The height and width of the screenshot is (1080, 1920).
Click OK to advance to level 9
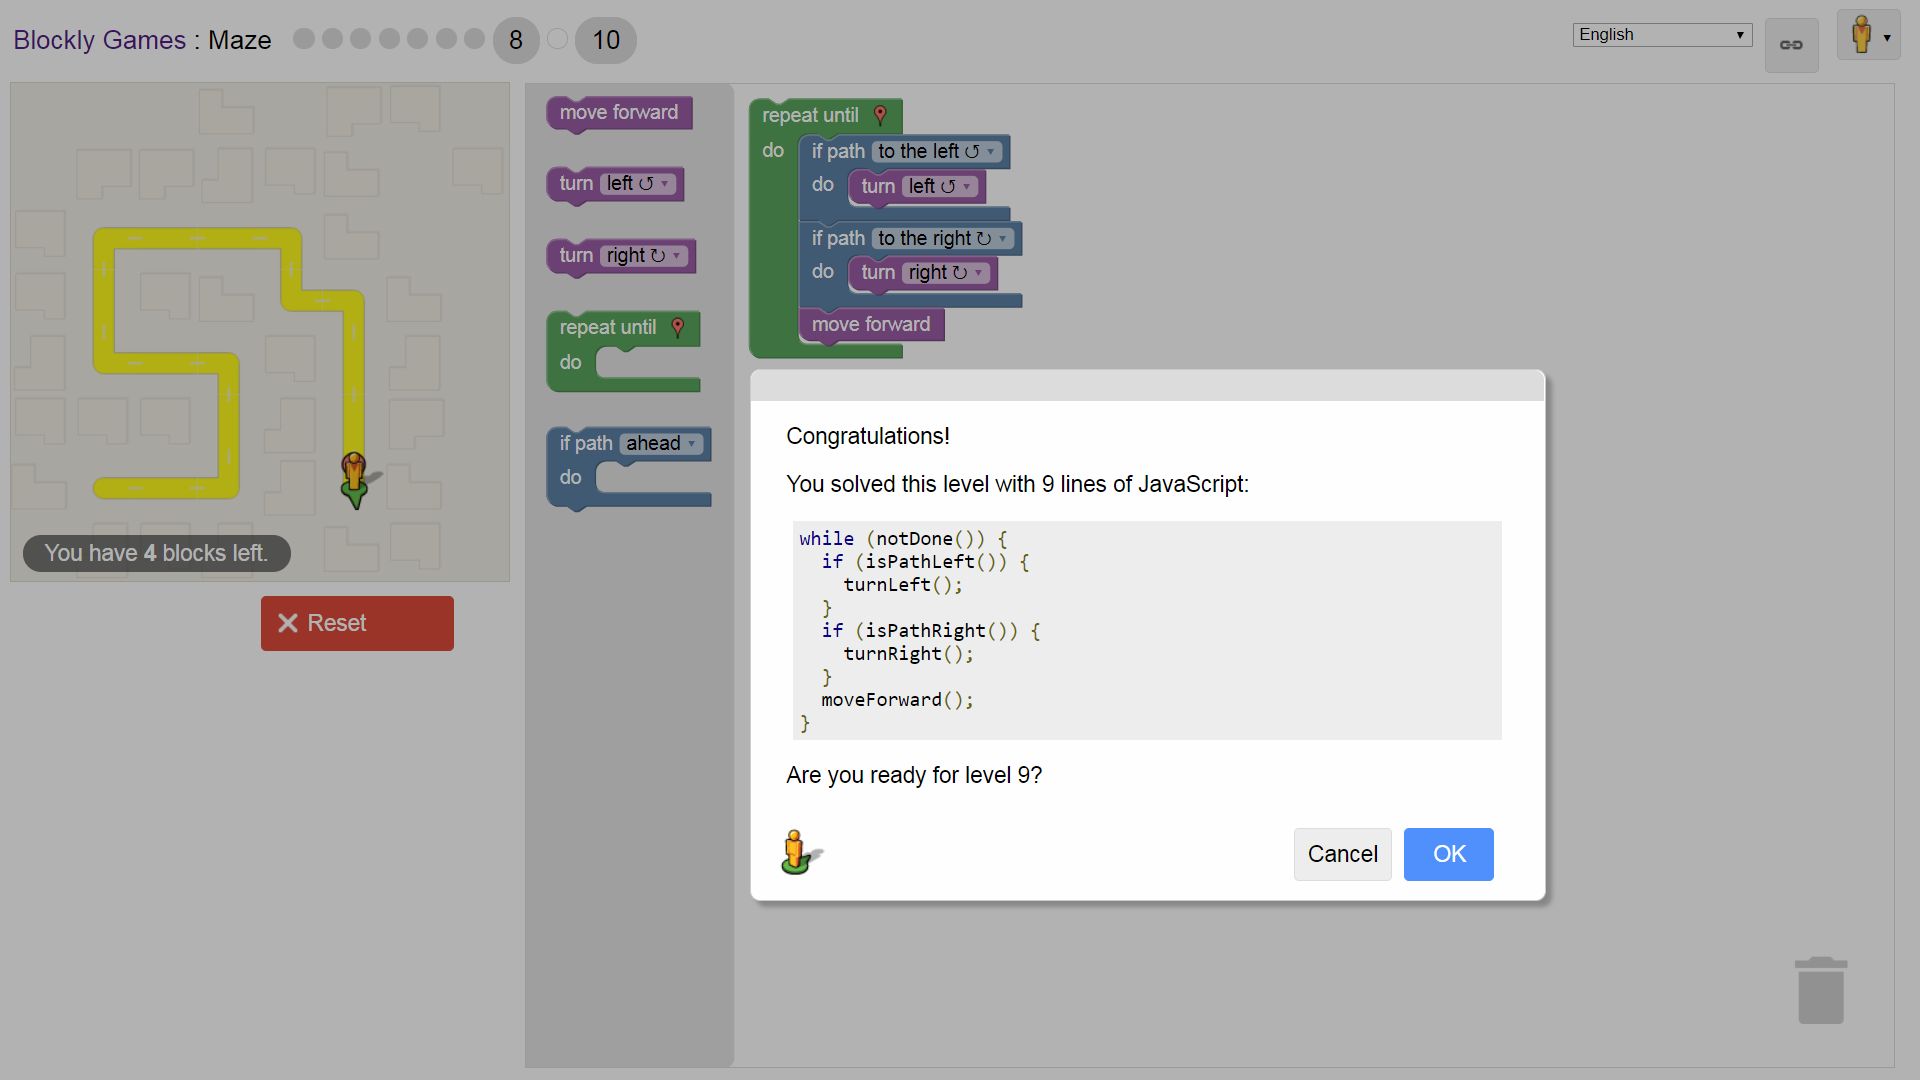pyautogui.click(x=1448, y=854)
